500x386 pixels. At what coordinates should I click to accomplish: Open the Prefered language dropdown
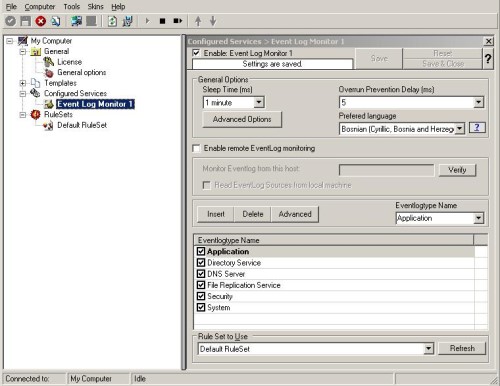[x=459, y=129]
